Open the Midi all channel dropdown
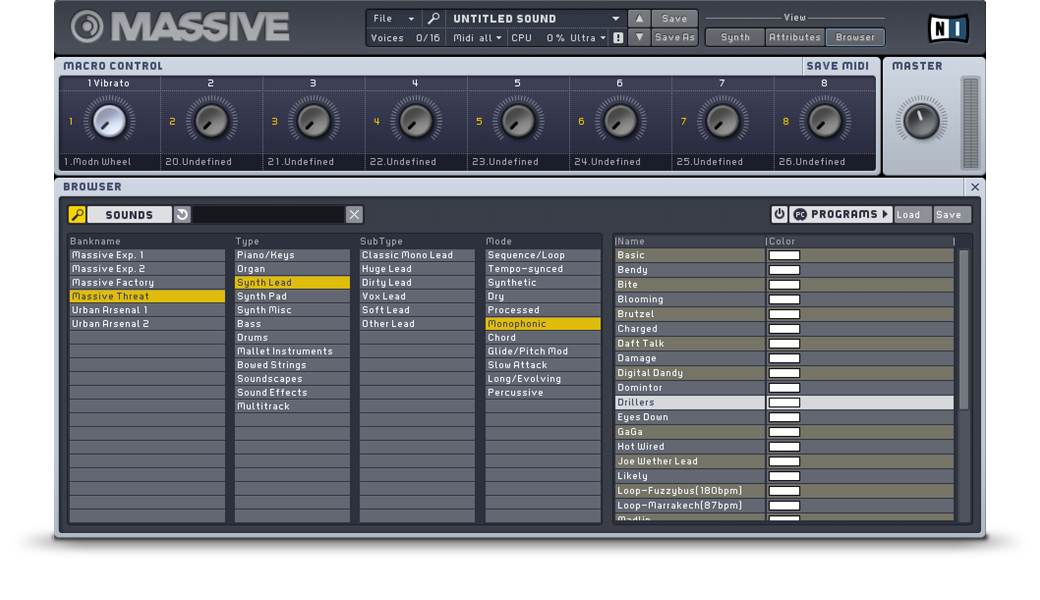The image size is (1040, 600). pos(478,38)
